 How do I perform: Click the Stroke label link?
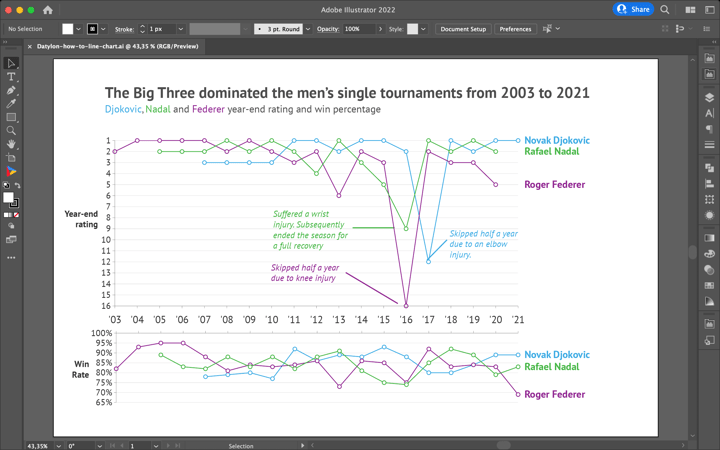click(124, 29)
